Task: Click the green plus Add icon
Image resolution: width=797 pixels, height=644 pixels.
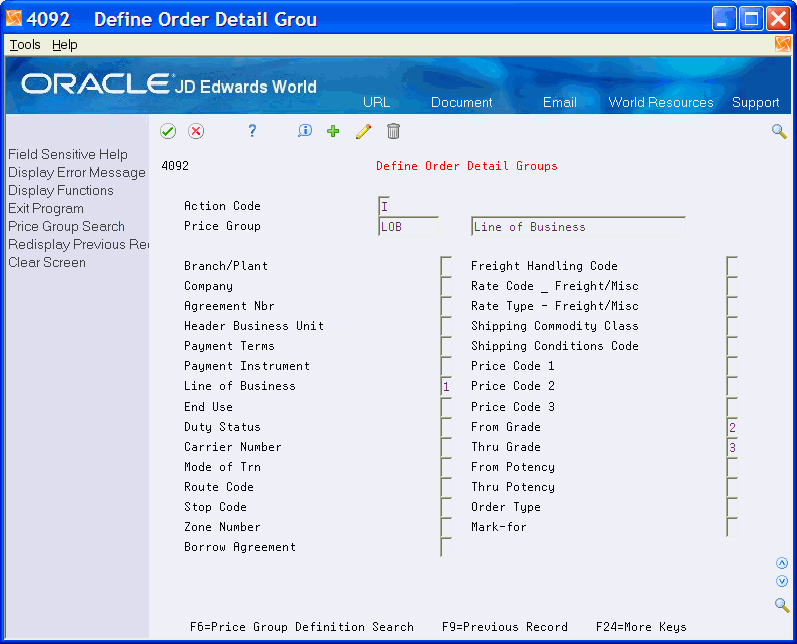Action: tap(333, 131)
